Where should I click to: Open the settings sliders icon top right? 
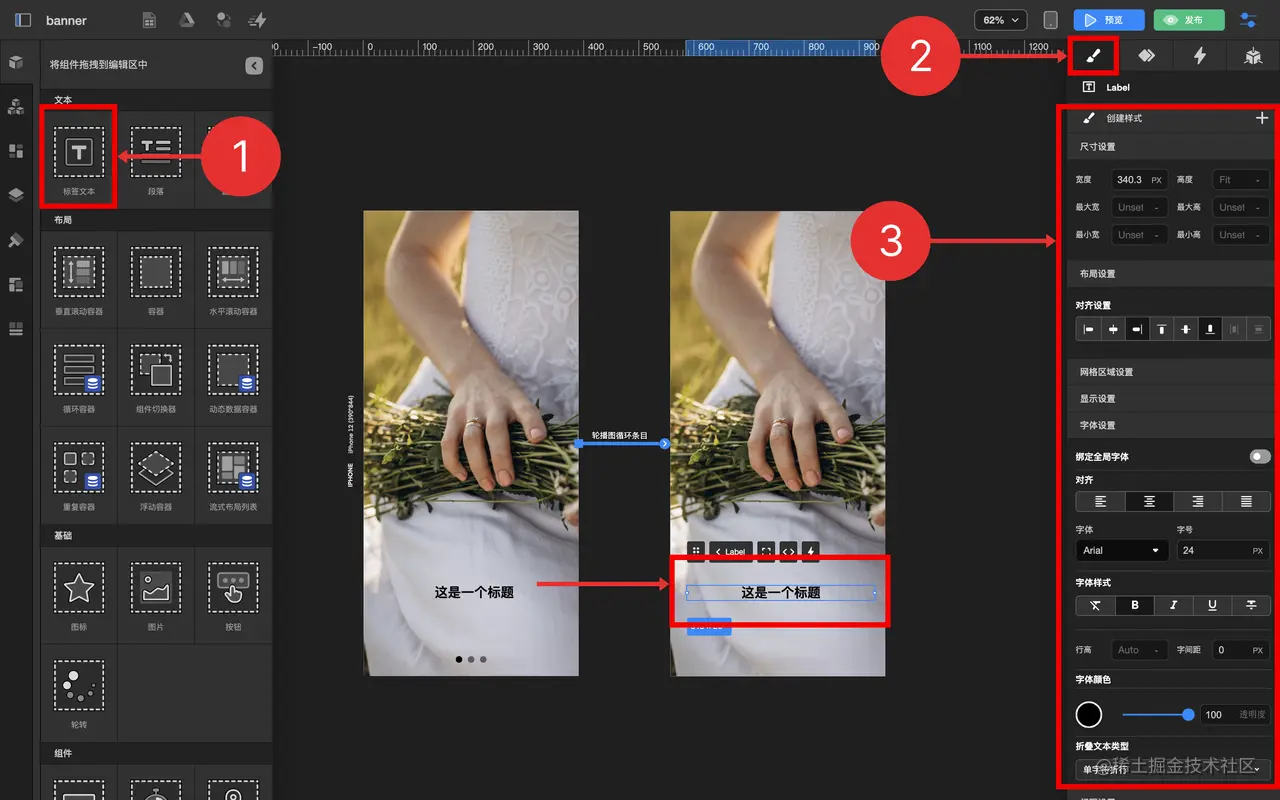(x=1249, y=20)
